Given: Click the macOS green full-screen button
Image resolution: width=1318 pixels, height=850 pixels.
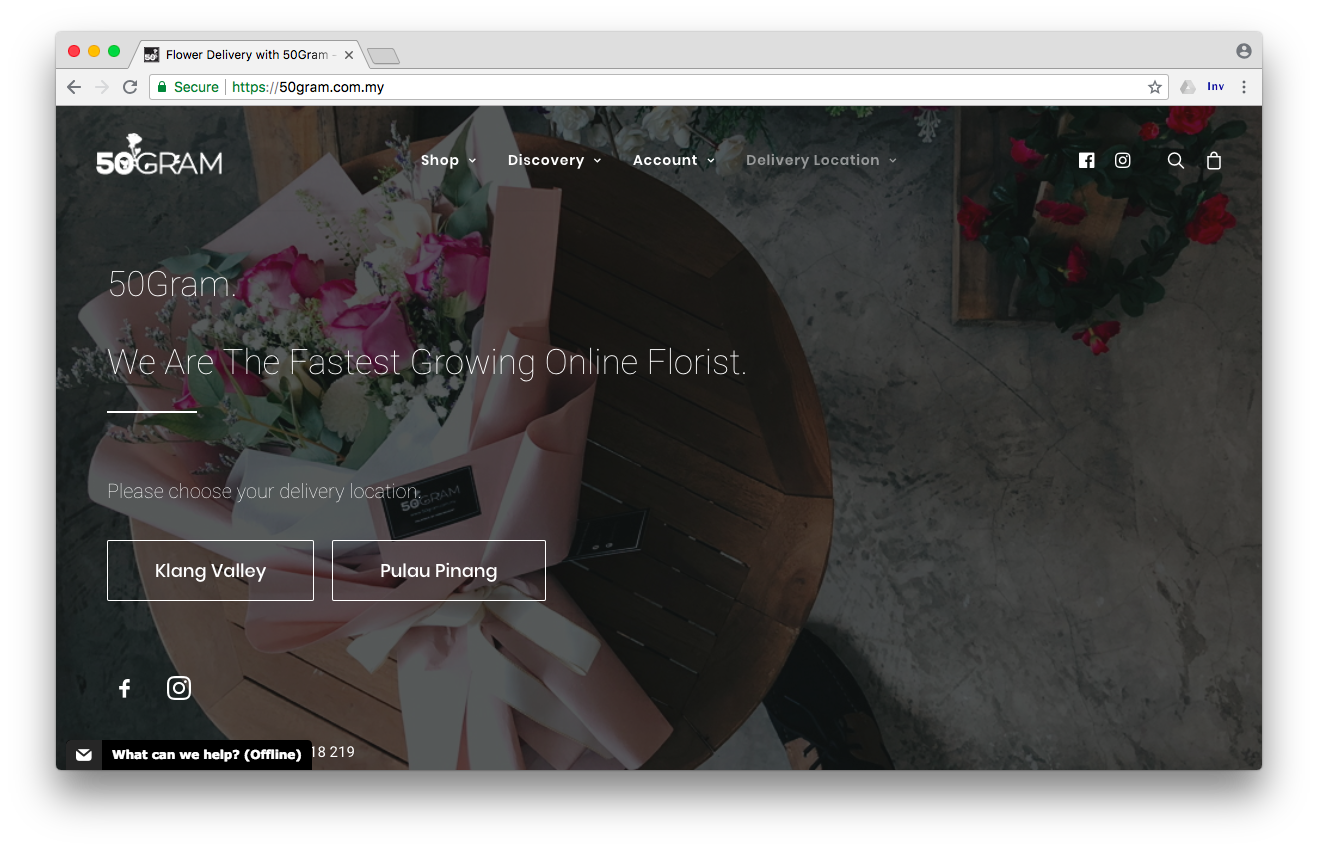Looking at the screenshot, I should point(114,51).
